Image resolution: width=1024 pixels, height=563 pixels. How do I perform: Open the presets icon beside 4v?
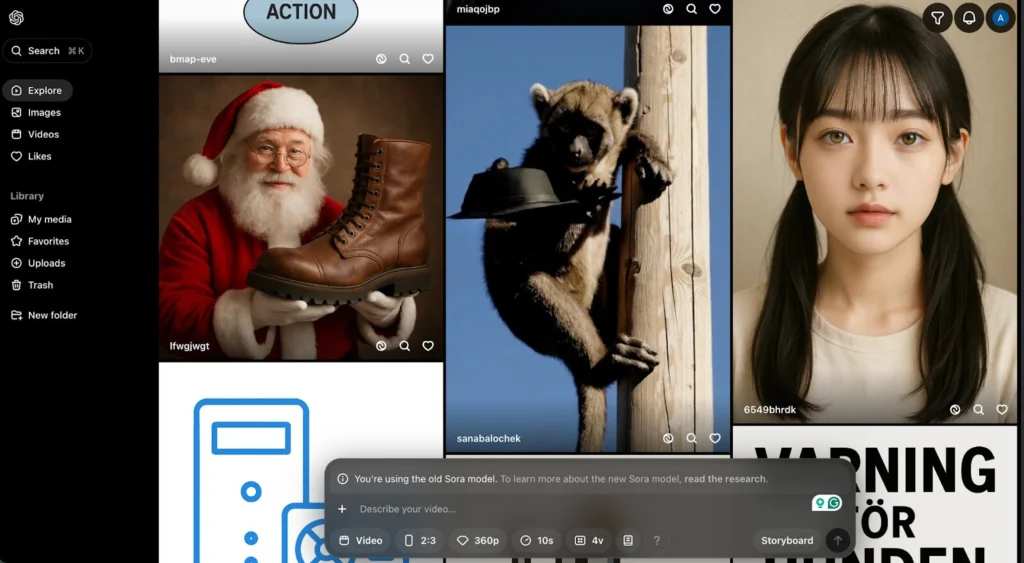628,540
